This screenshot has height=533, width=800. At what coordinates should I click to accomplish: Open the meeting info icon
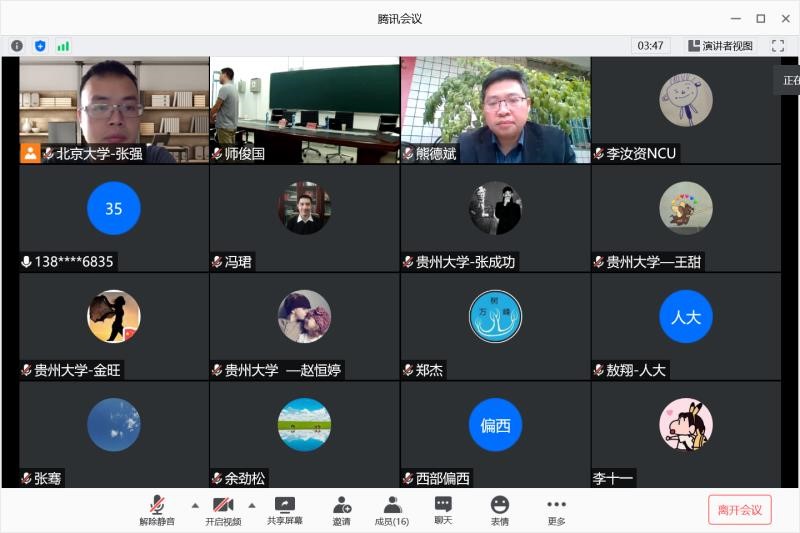click(17, 46)
